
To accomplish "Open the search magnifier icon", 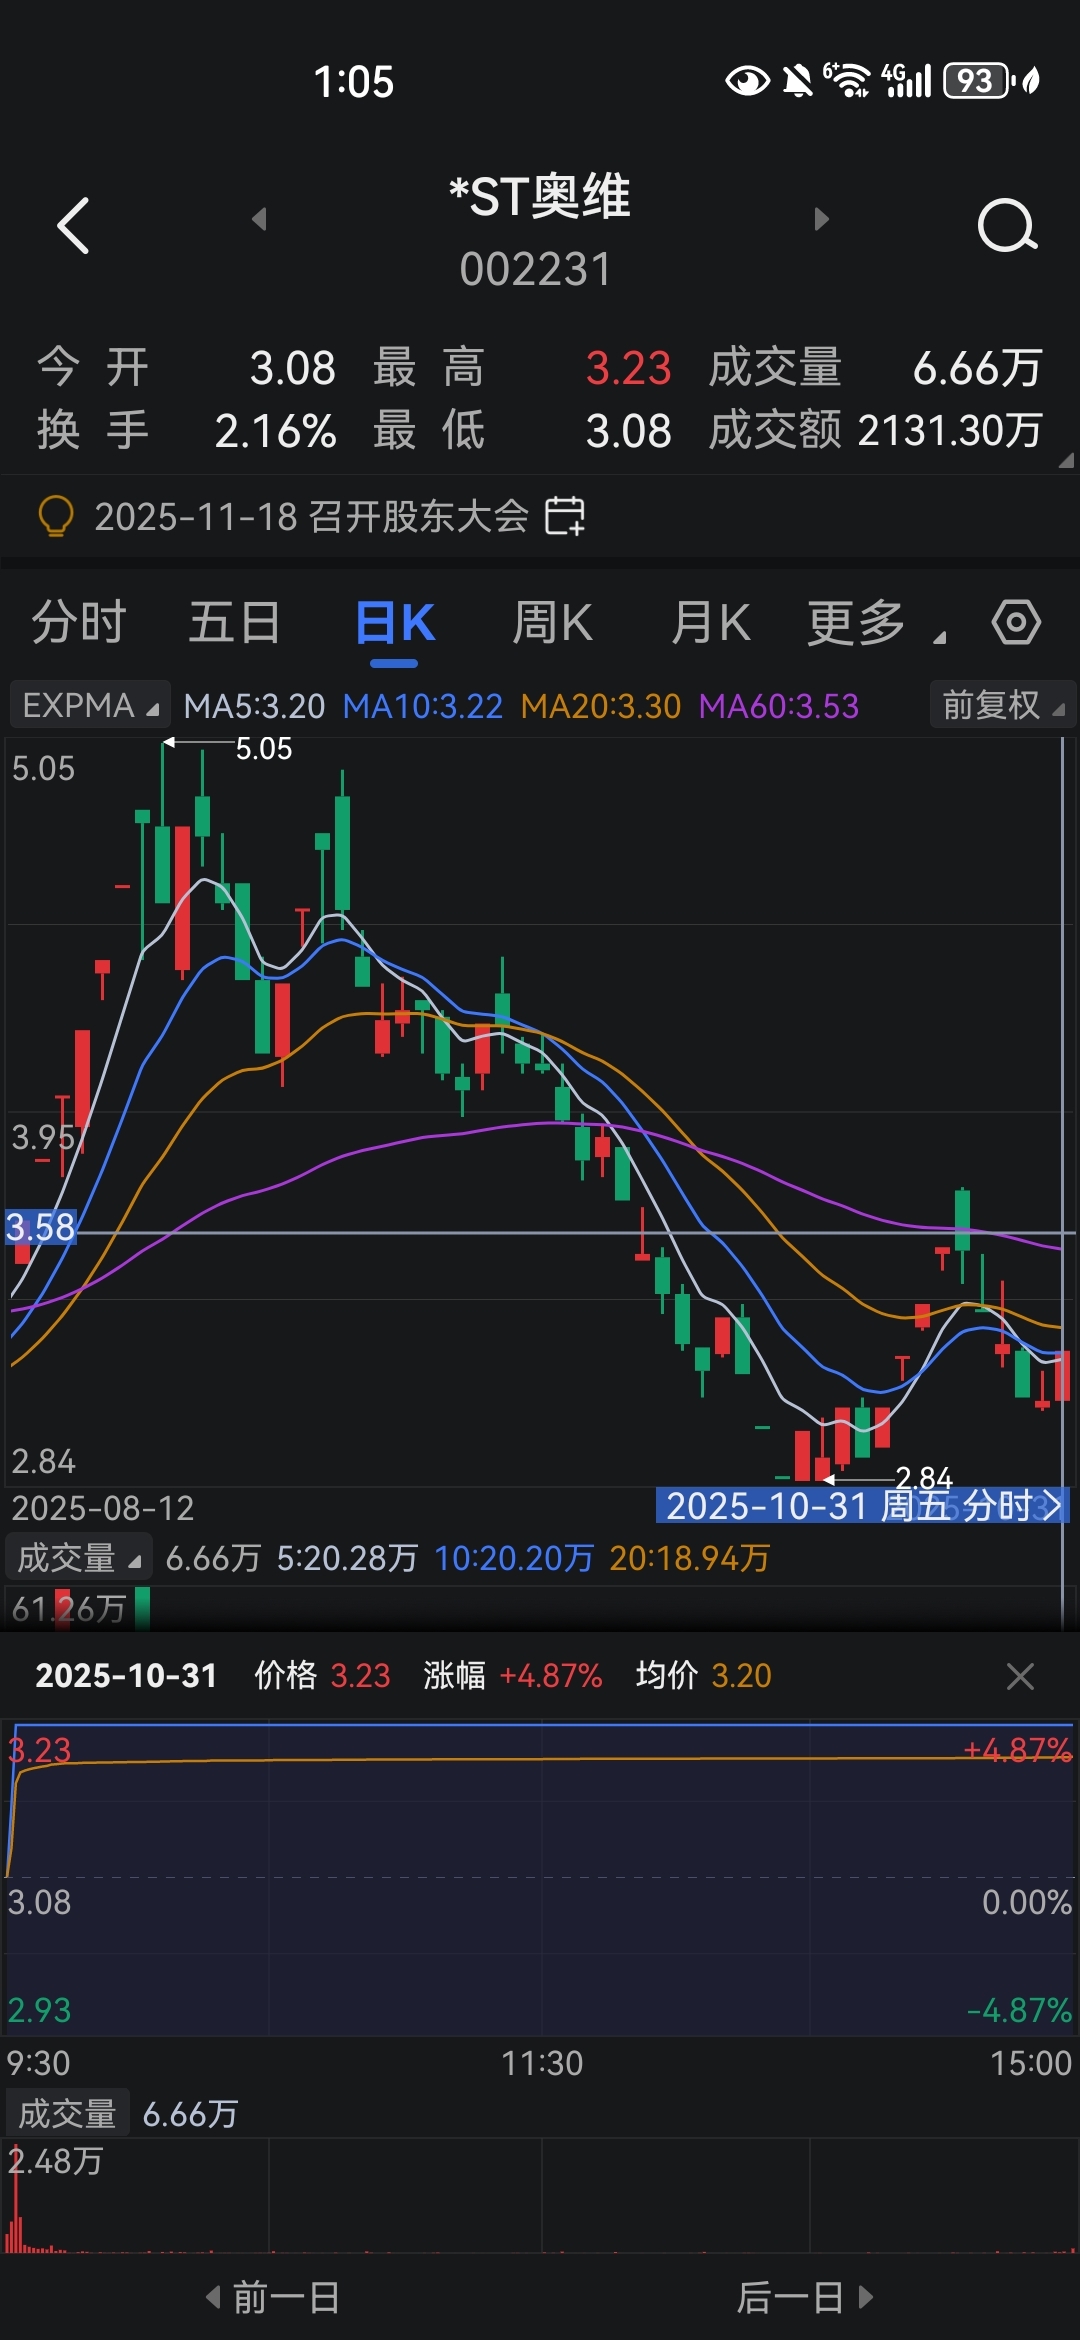I will [x=1007, y=225].
